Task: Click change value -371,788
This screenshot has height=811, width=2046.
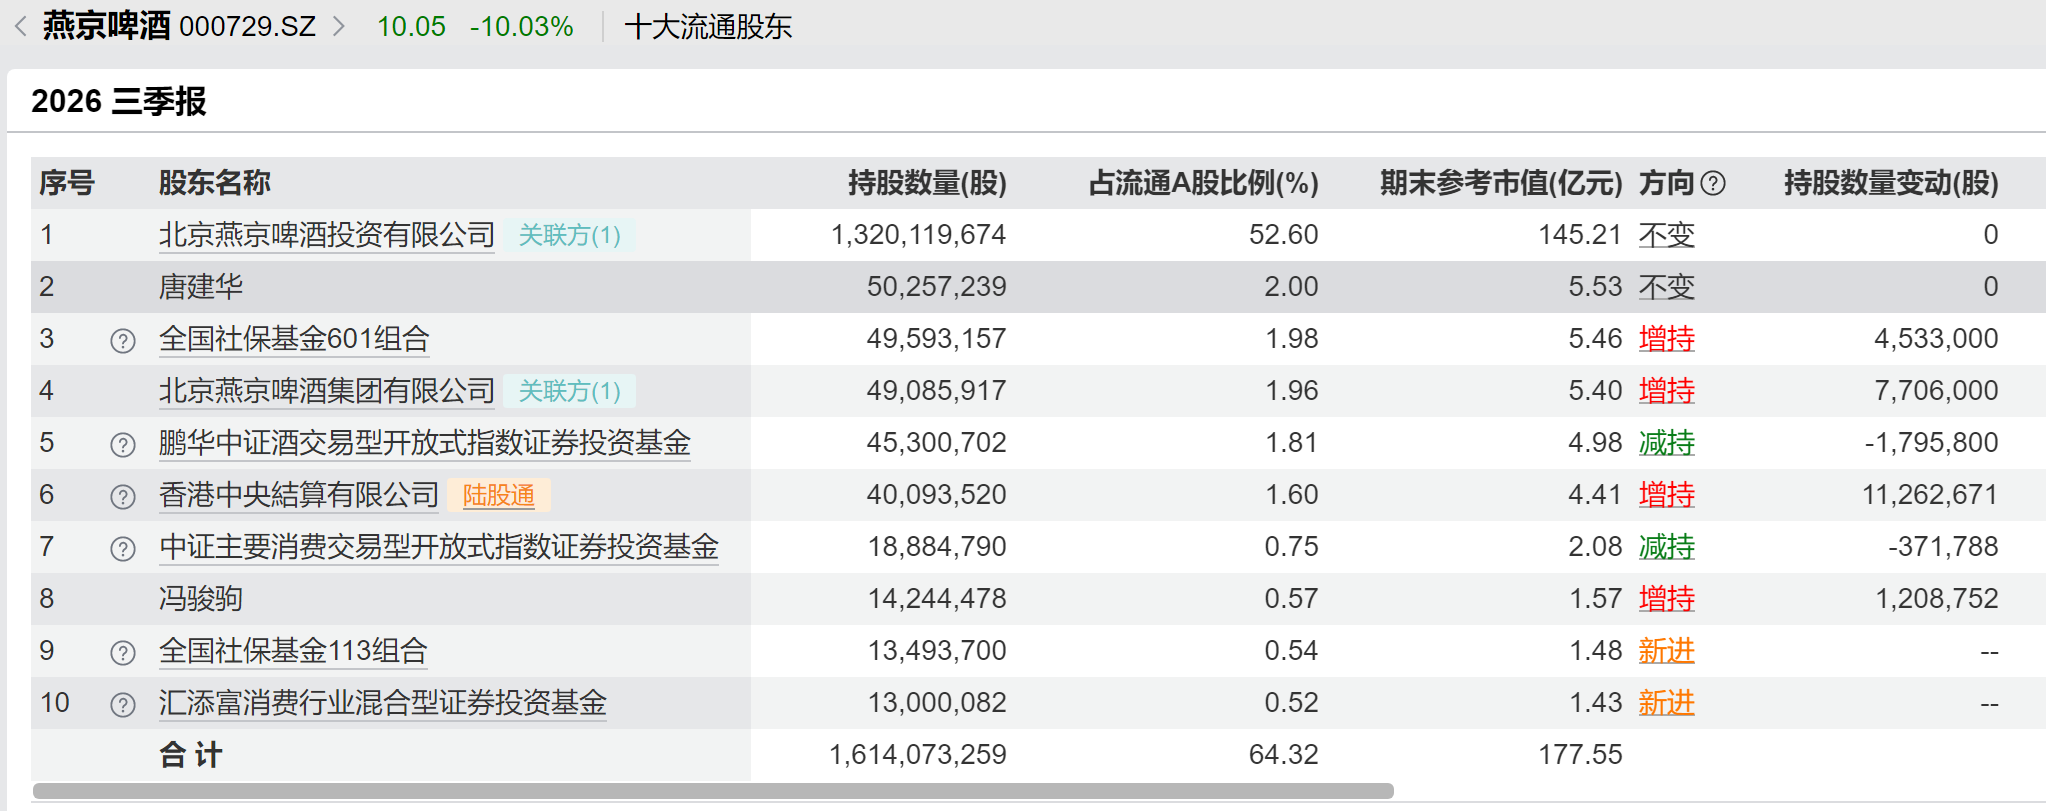Action: [1943, 547]
